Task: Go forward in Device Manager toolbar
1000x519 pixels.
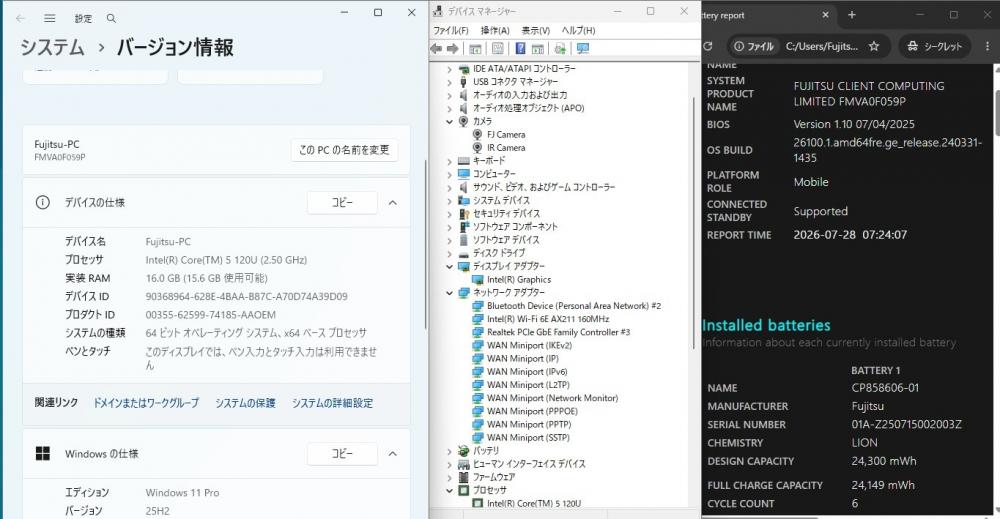Action: click(x=453, y=48)
